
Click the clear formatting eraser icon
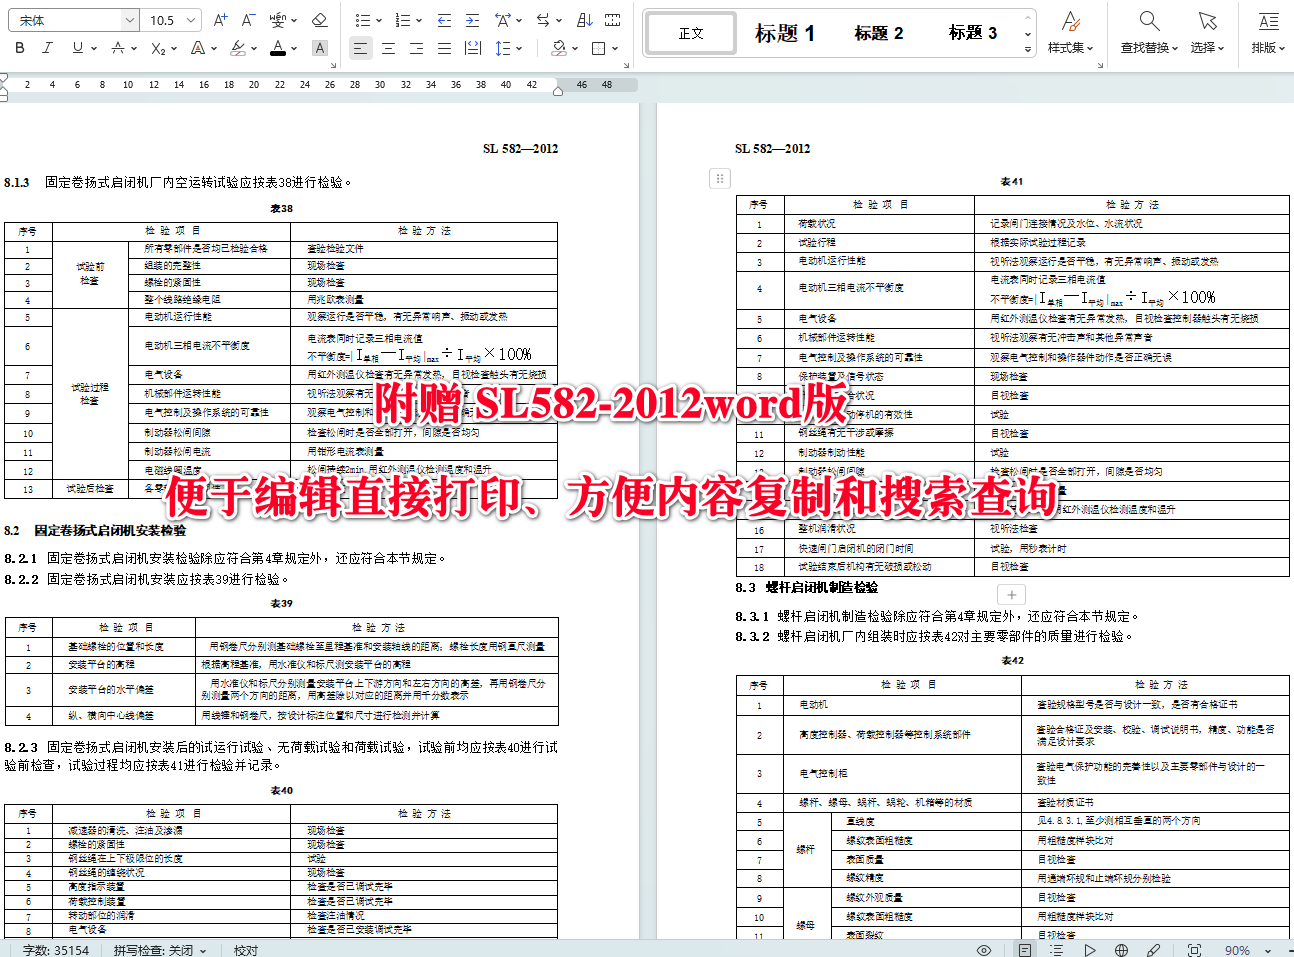(x=320, y=20)
